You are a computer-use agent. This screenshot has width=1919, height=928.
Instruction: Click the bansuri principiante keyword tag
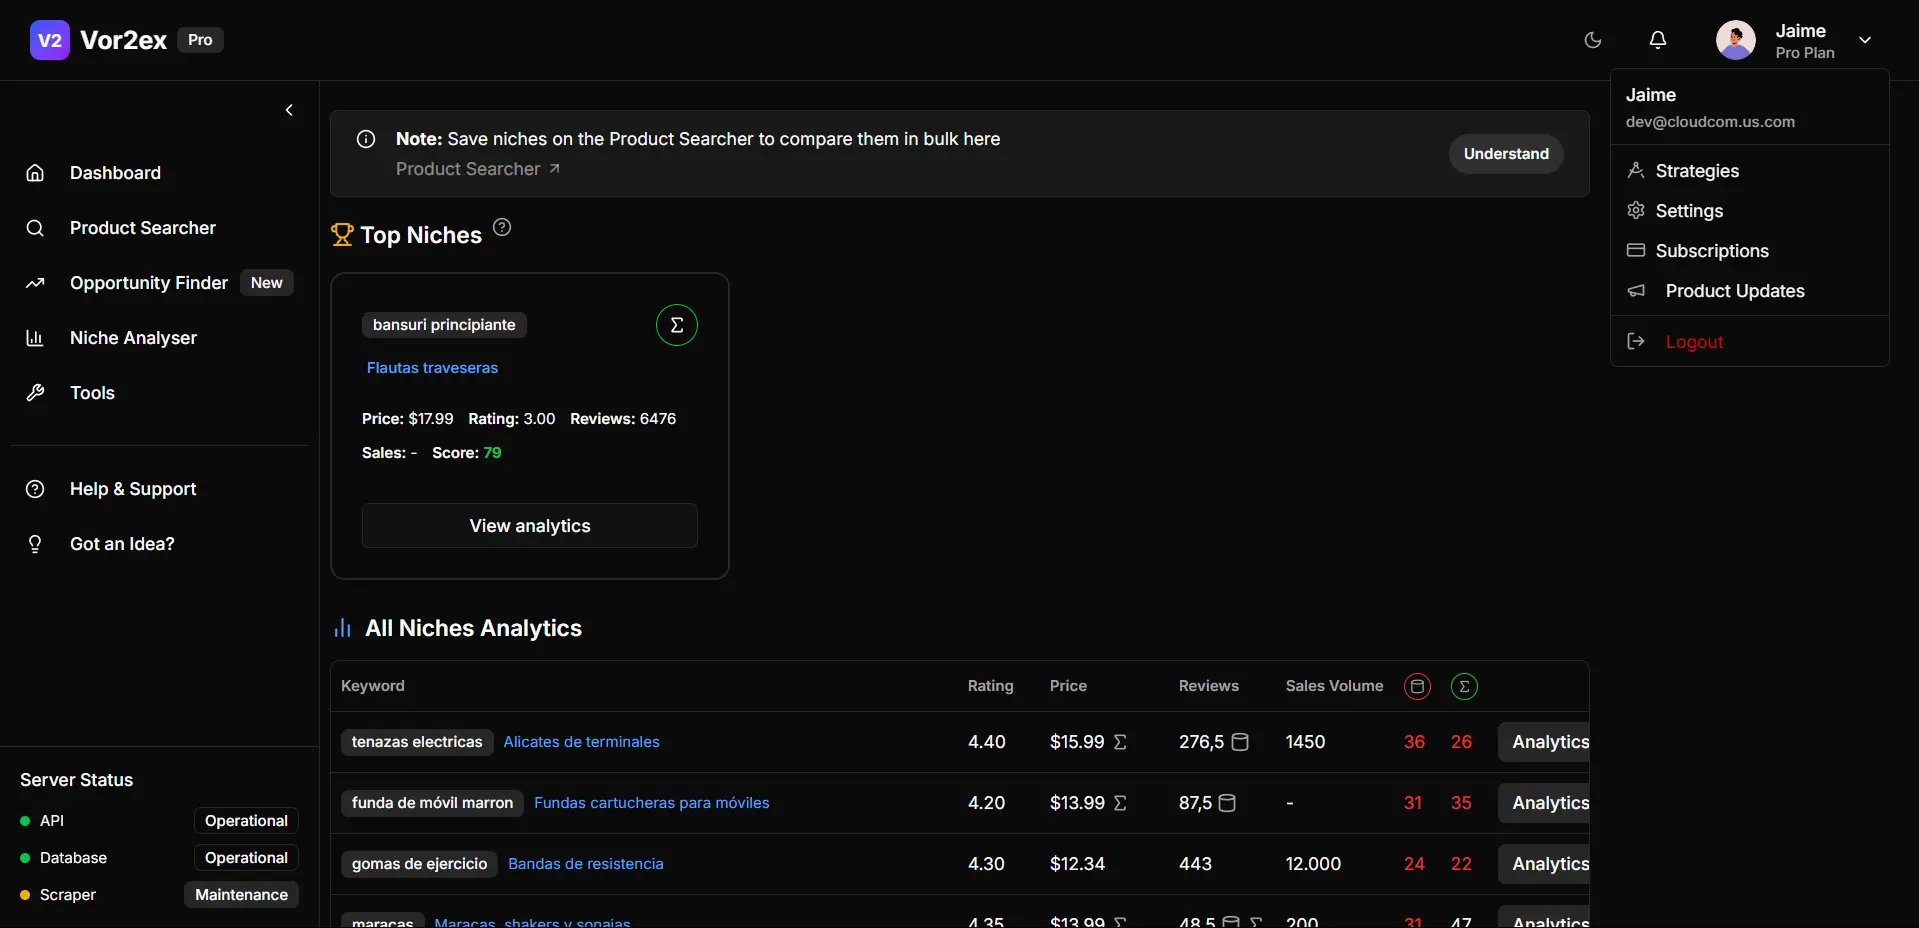(444, 325)
